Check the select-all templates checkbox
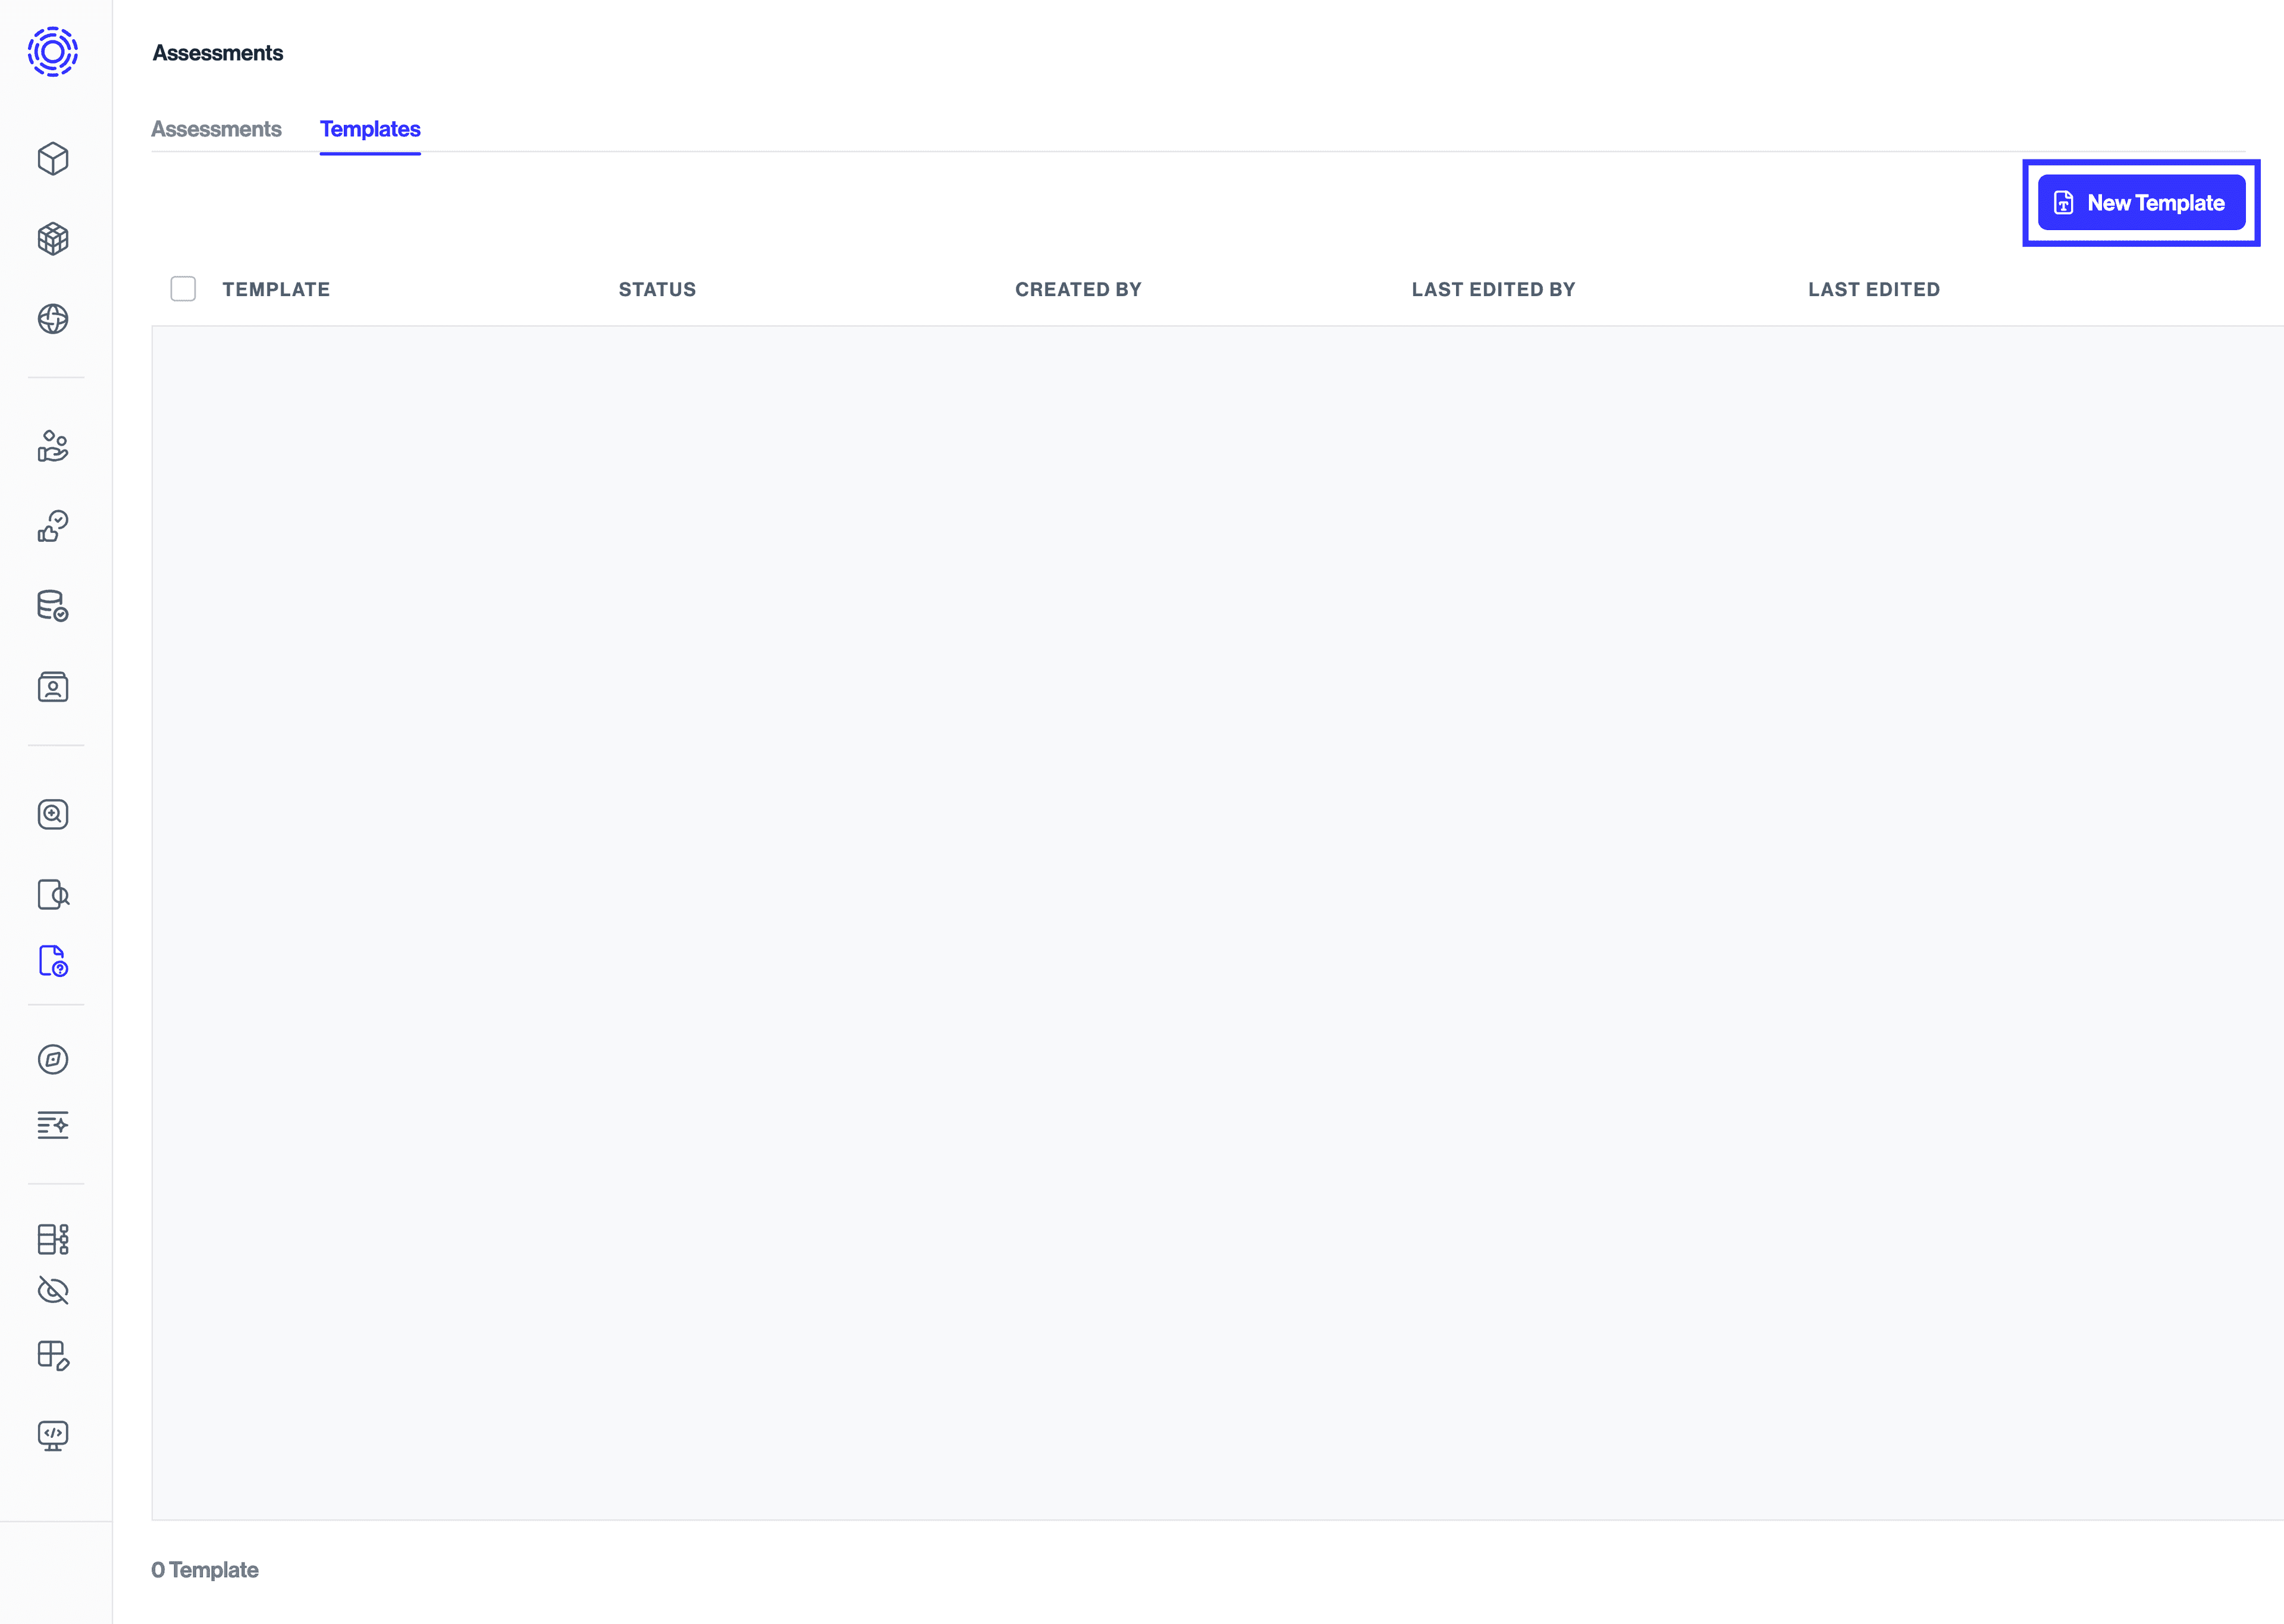 (184, 289)
